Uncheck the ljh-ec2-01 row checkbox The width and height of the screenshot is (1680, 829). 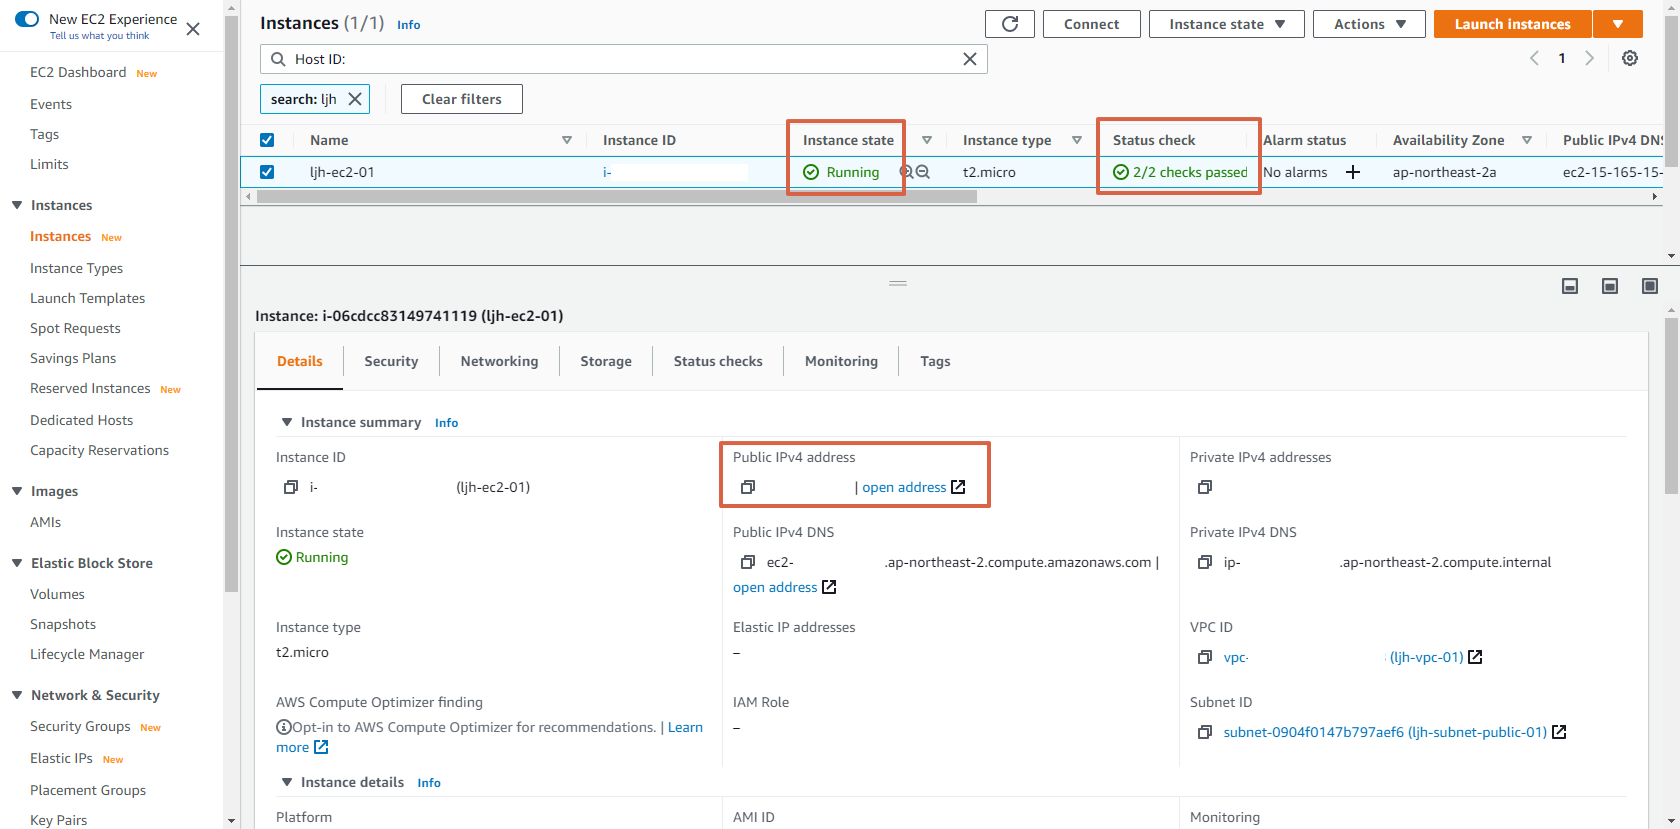pyautogui.click(x=267, y=172)
